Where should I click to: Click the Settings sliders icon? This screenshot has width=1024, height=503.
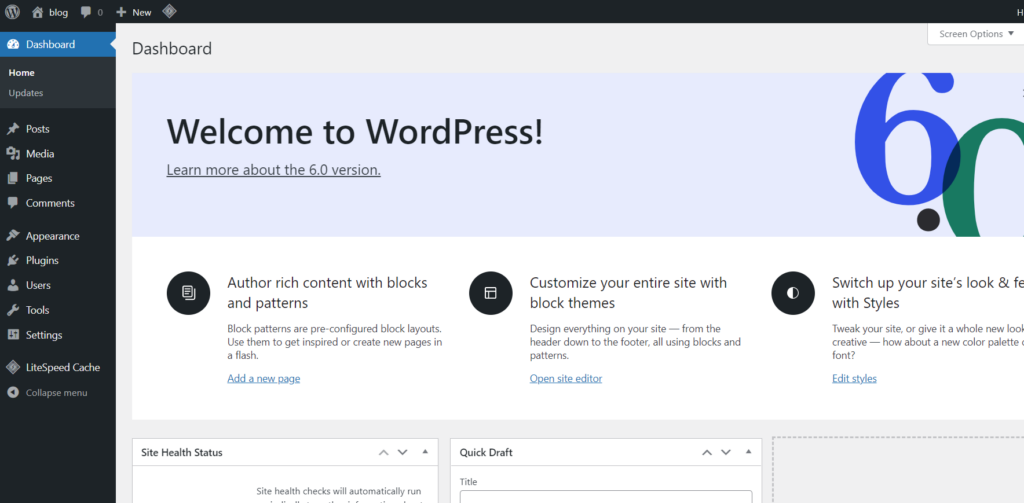13,335
